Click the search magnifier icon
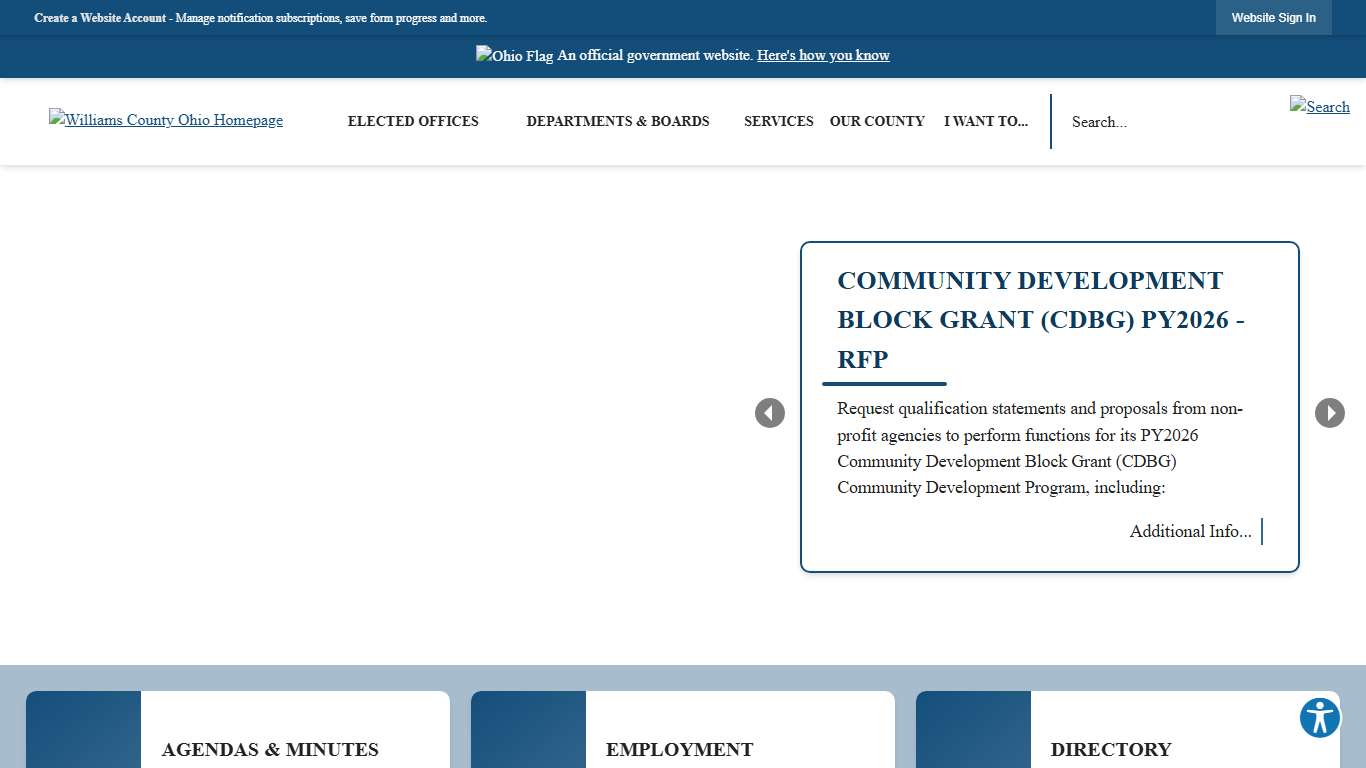The image size is (1366, 768). tap(1319, 107)
